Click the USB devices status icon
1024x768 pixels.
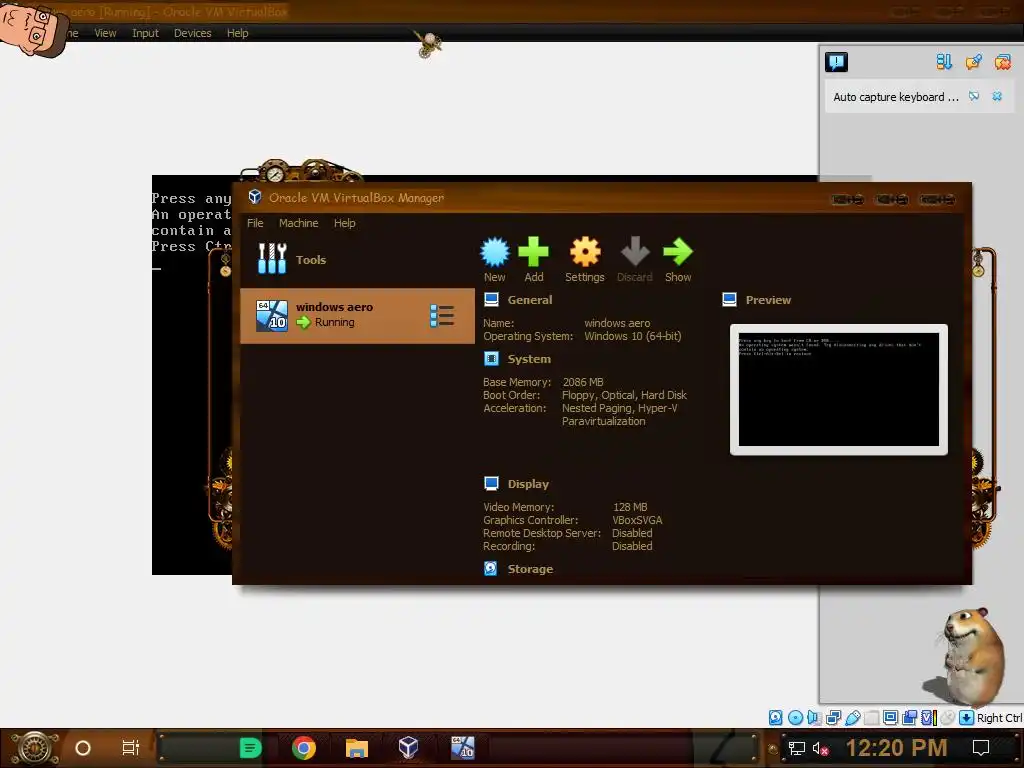pyautogui.click(x=852, y=718)
